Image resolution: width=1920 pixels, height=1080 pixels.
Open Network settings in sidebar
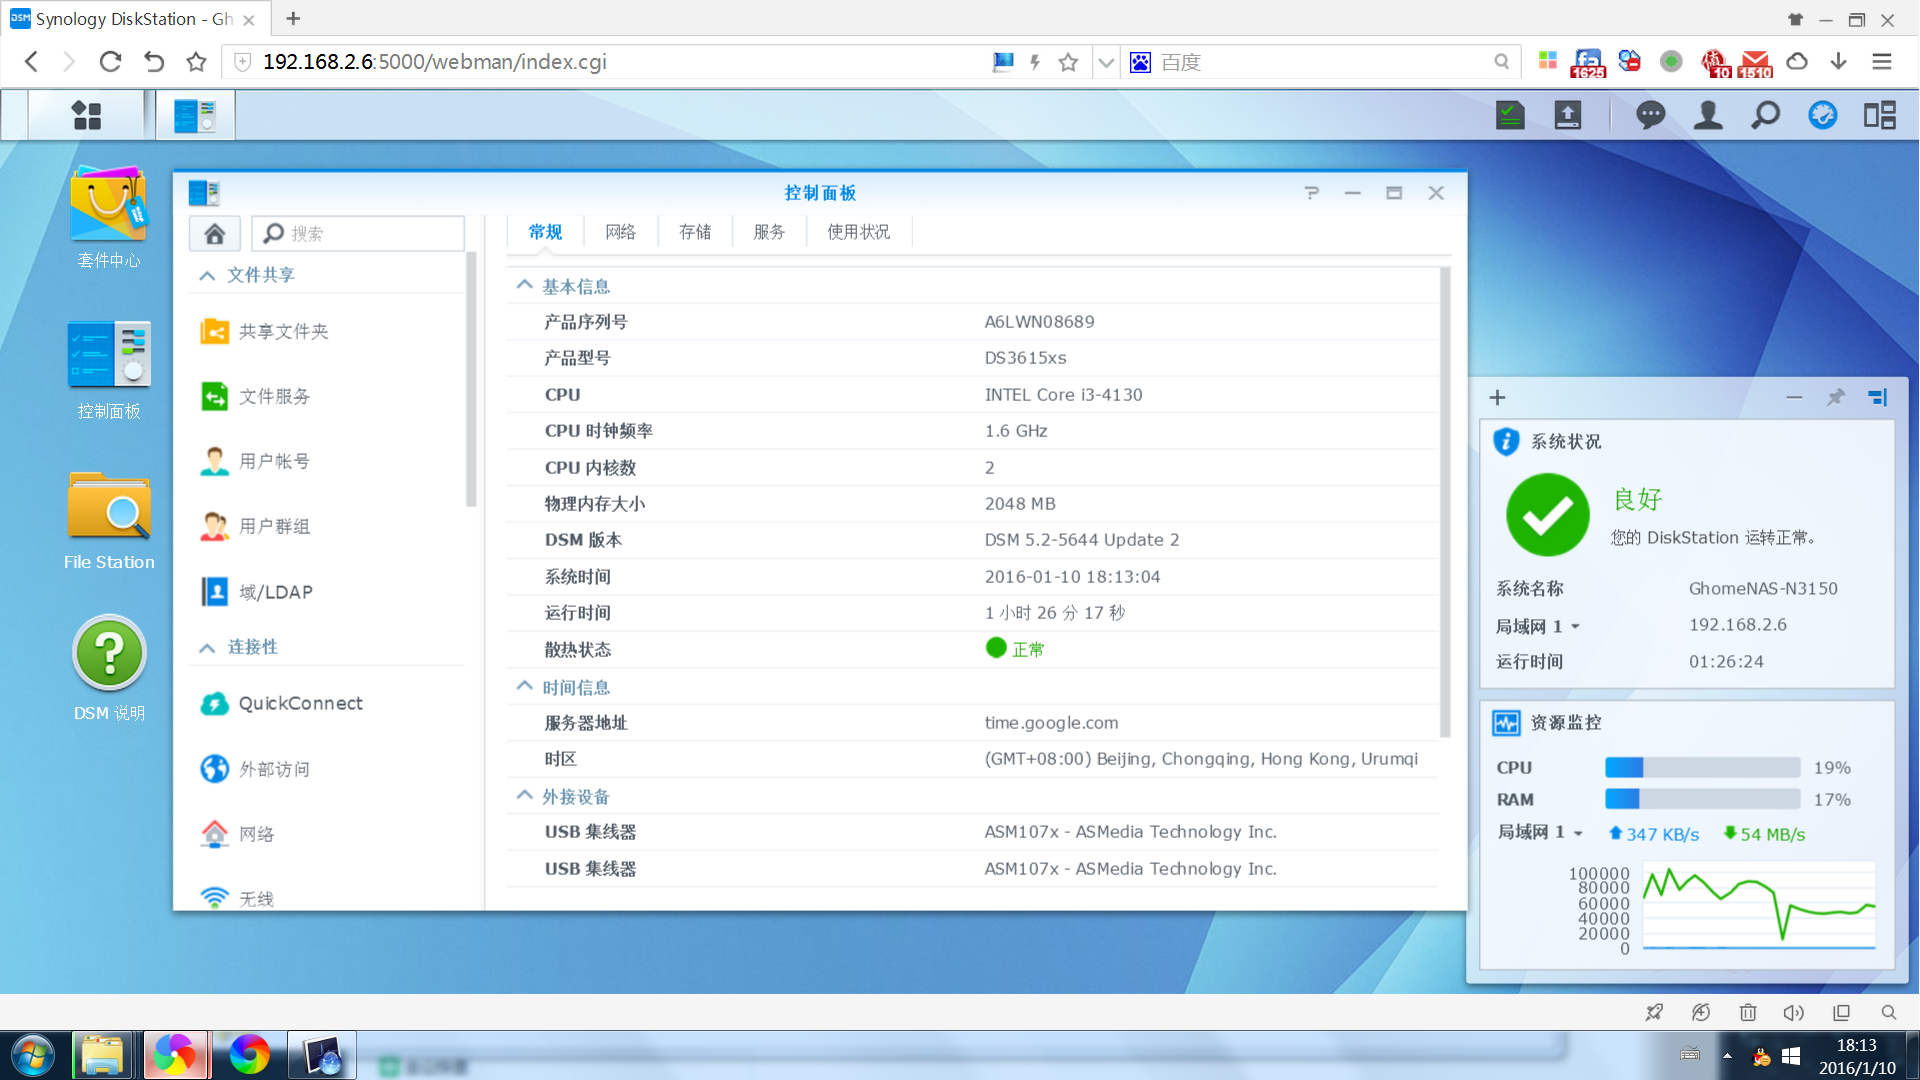coord(238,834)
